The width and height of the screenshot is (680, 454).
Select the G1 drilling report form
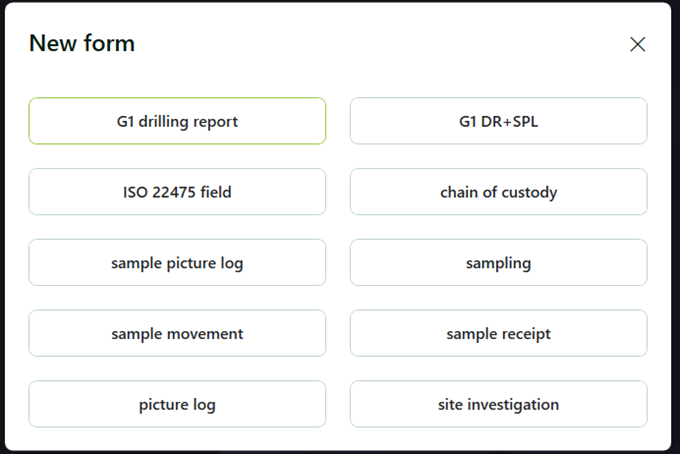pos(177,121)
